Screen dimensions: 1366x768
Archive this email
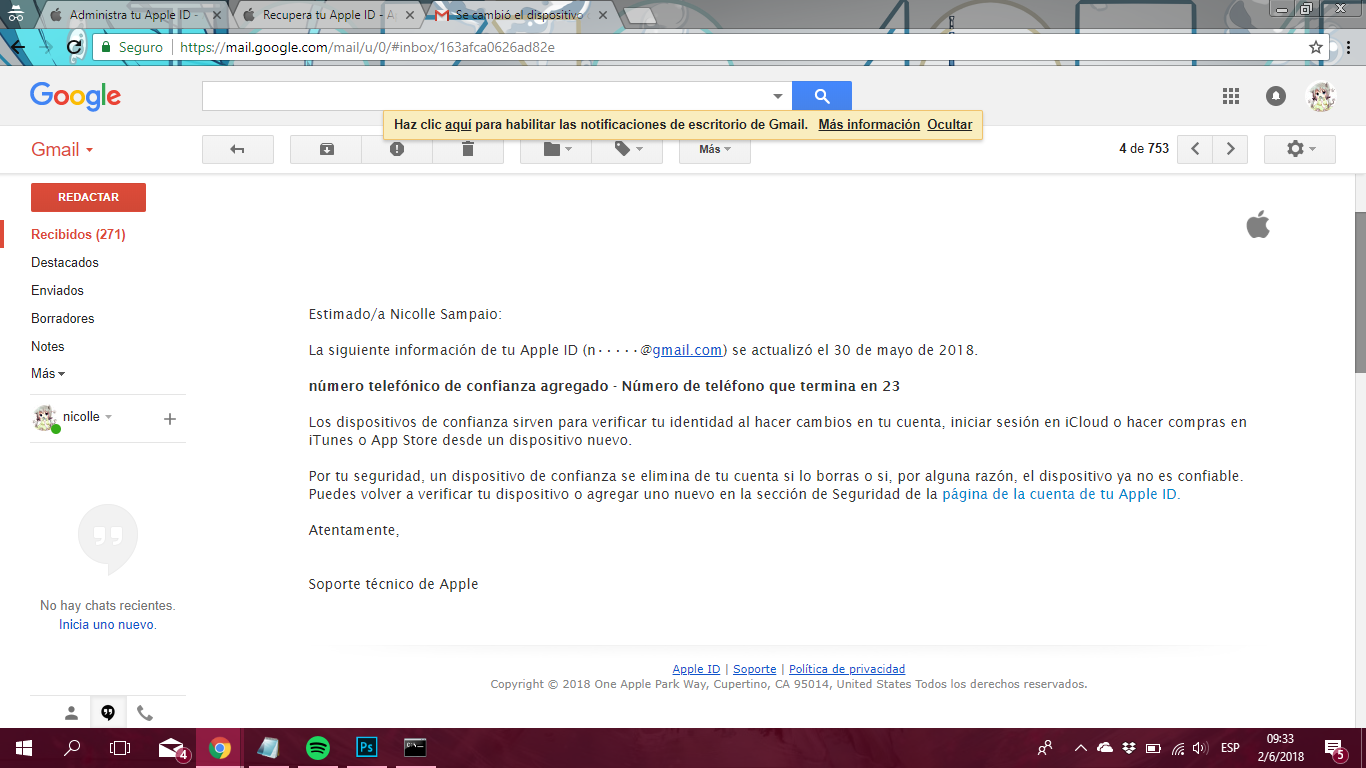(x=326, y=149)
